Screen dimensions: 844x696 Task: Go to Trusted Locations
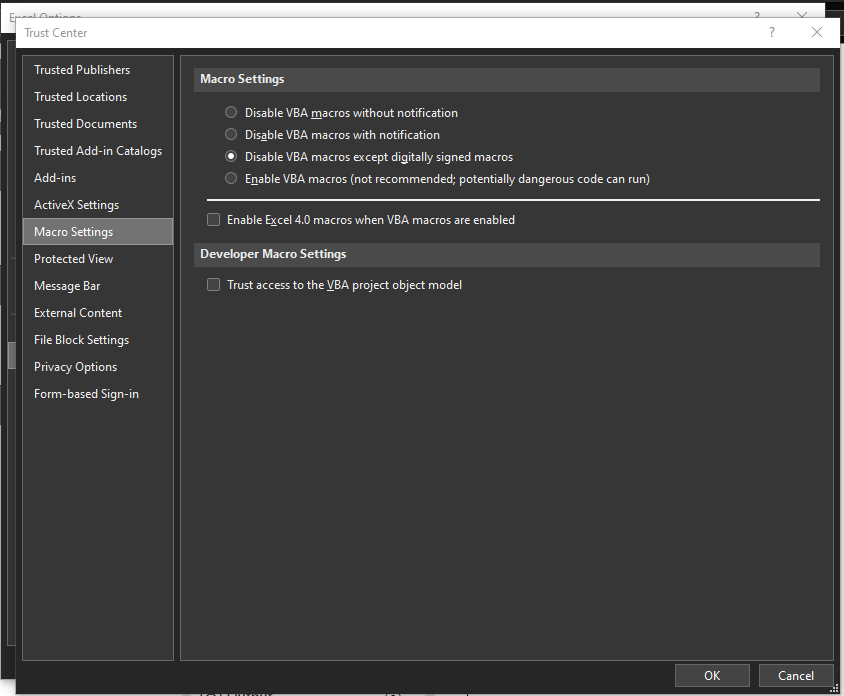pyautogui.click(x=80, y=97)
